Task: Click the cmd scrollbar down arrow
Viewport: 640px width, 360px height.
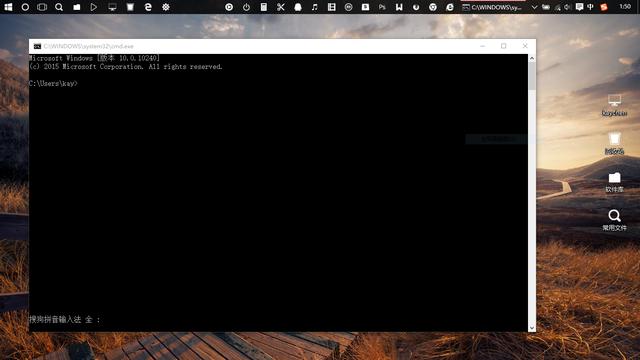Action: tap(532, 328)
